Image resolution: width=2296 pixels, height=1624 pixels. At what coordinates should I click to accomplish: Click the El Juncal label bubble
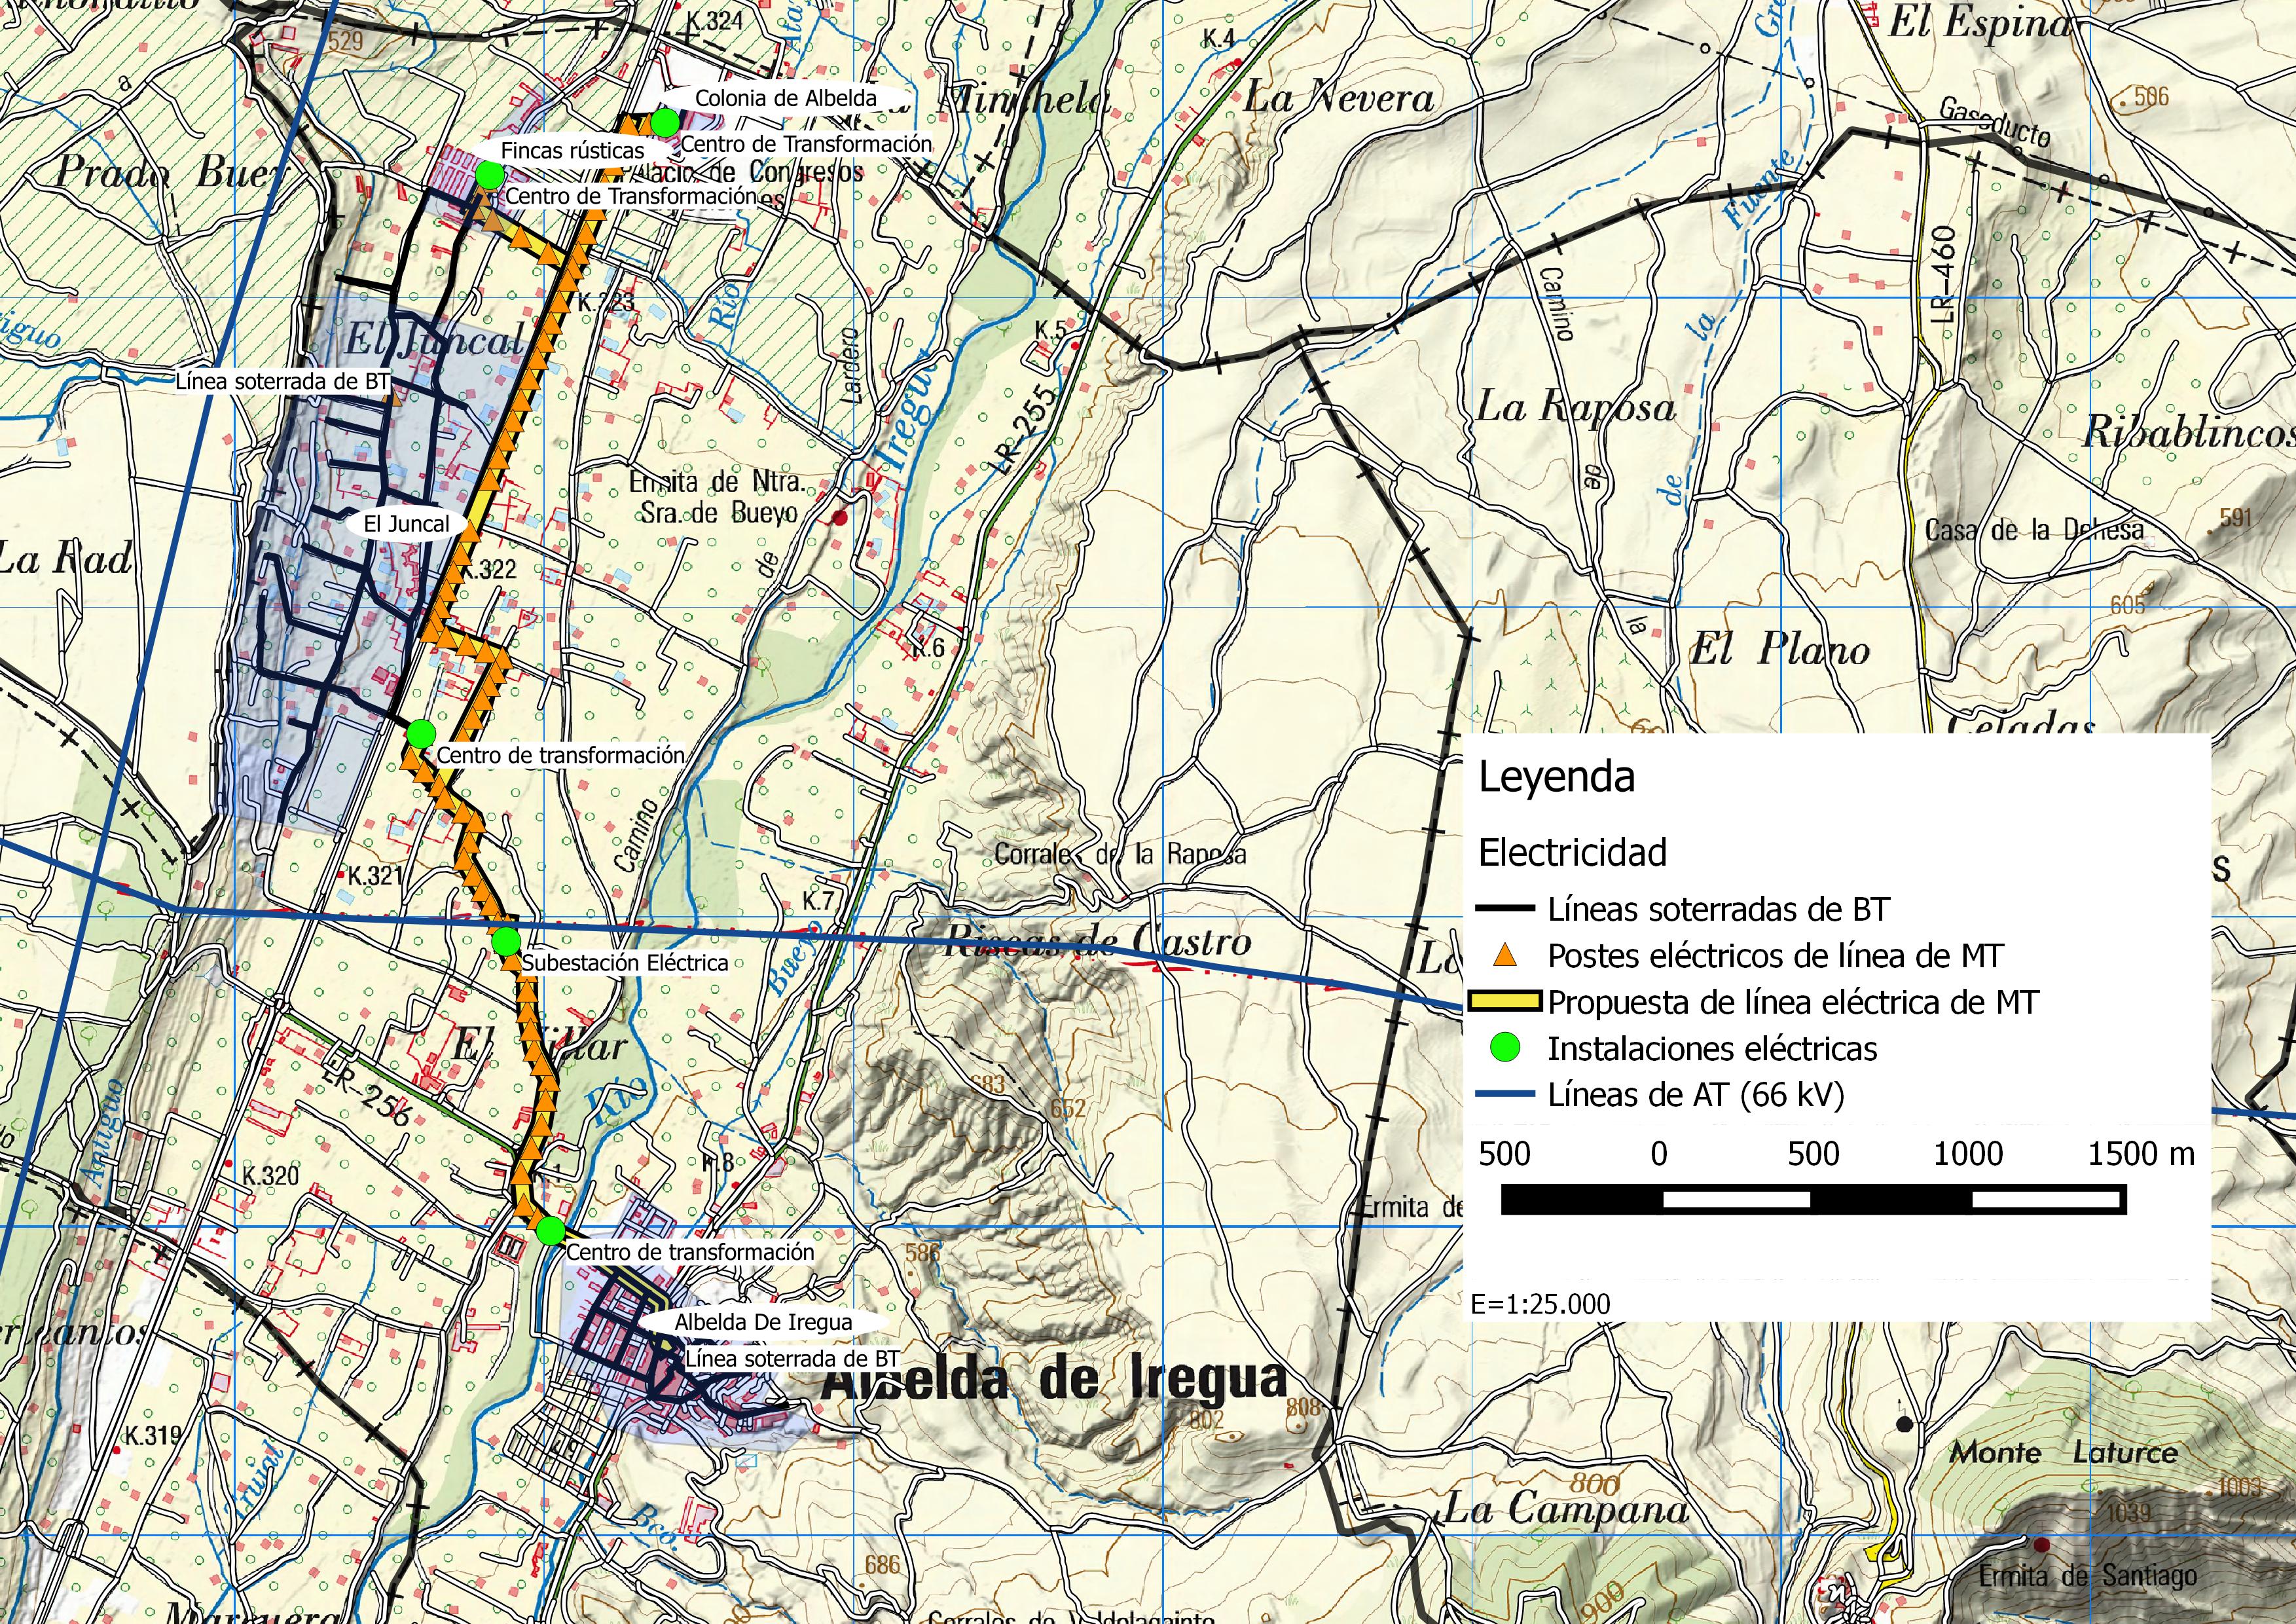coord(406,524)
